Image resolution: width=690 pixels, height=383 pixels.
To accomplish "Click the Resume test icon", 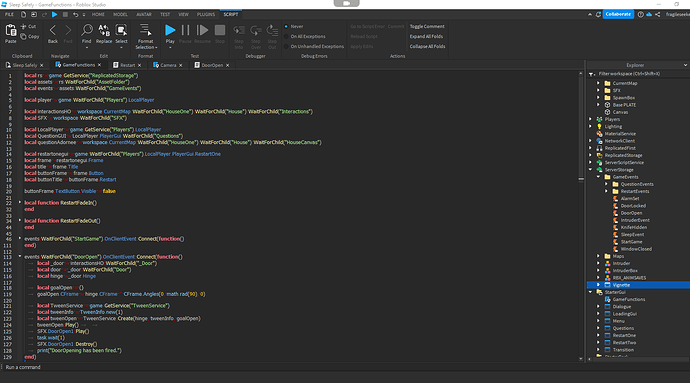I will tap(202, 30).
